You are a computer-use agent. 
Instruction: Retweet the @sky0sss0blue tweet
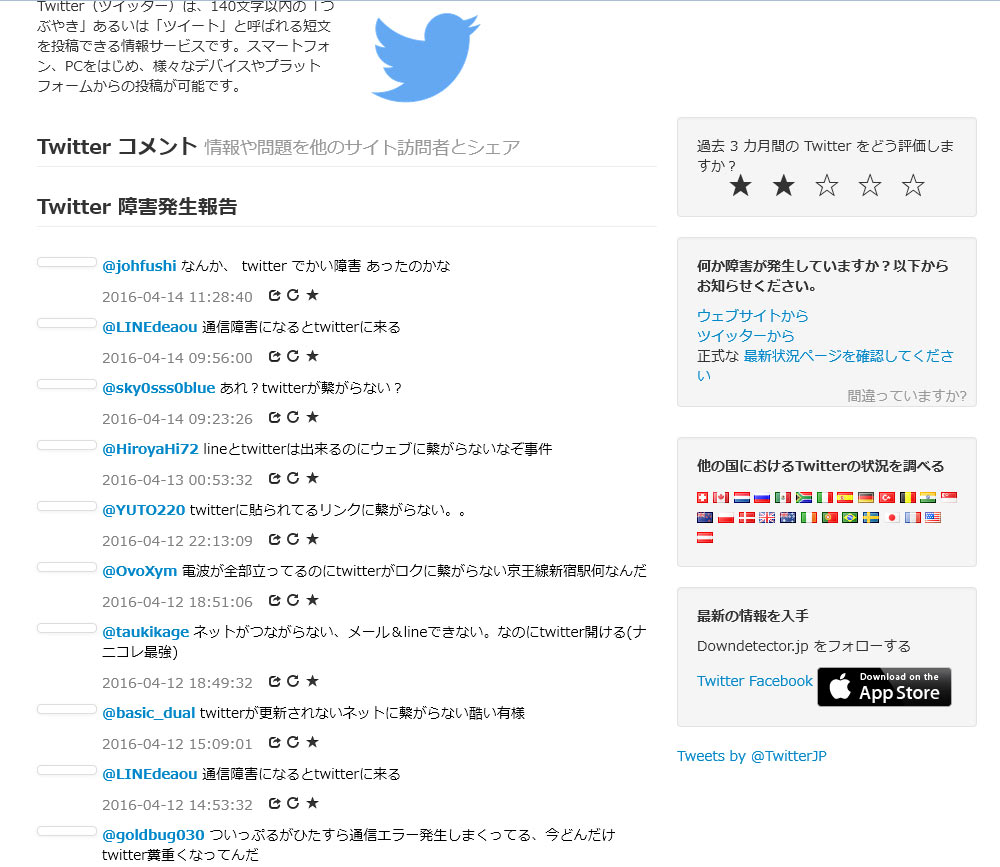point(293,417)
